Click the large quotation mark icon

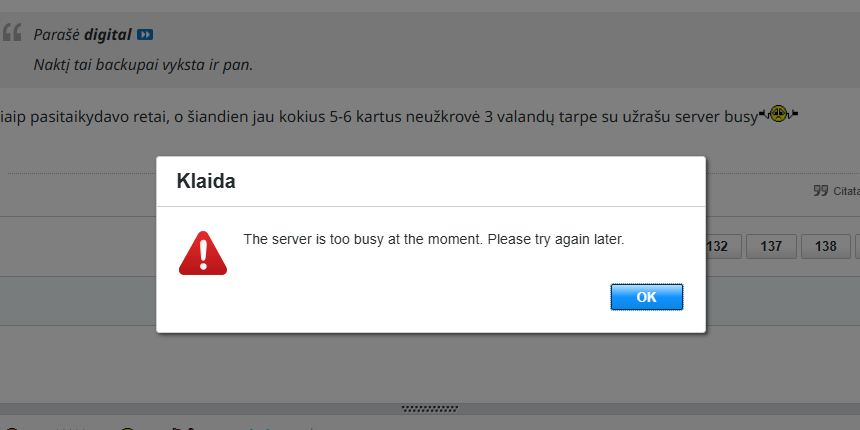[x=12, y=32]
